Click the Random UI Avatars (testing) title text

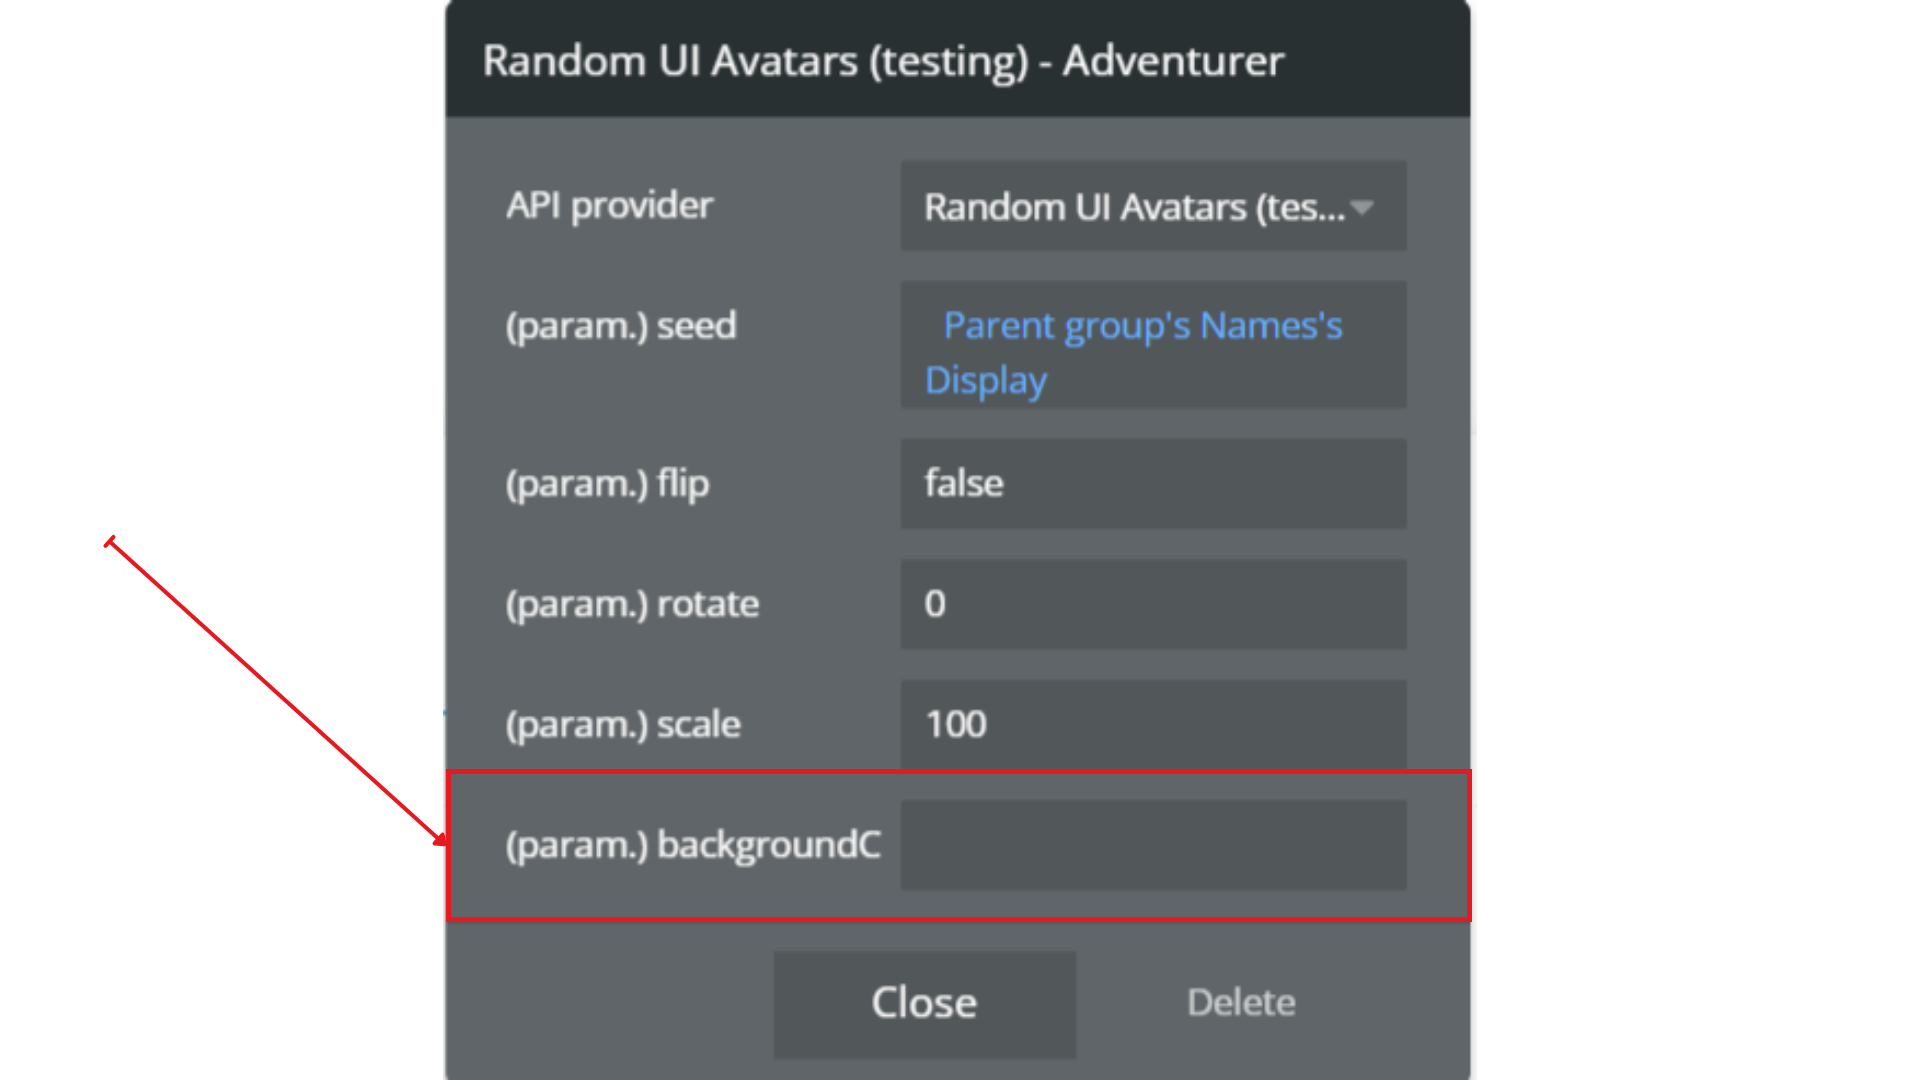pos(755,61)
